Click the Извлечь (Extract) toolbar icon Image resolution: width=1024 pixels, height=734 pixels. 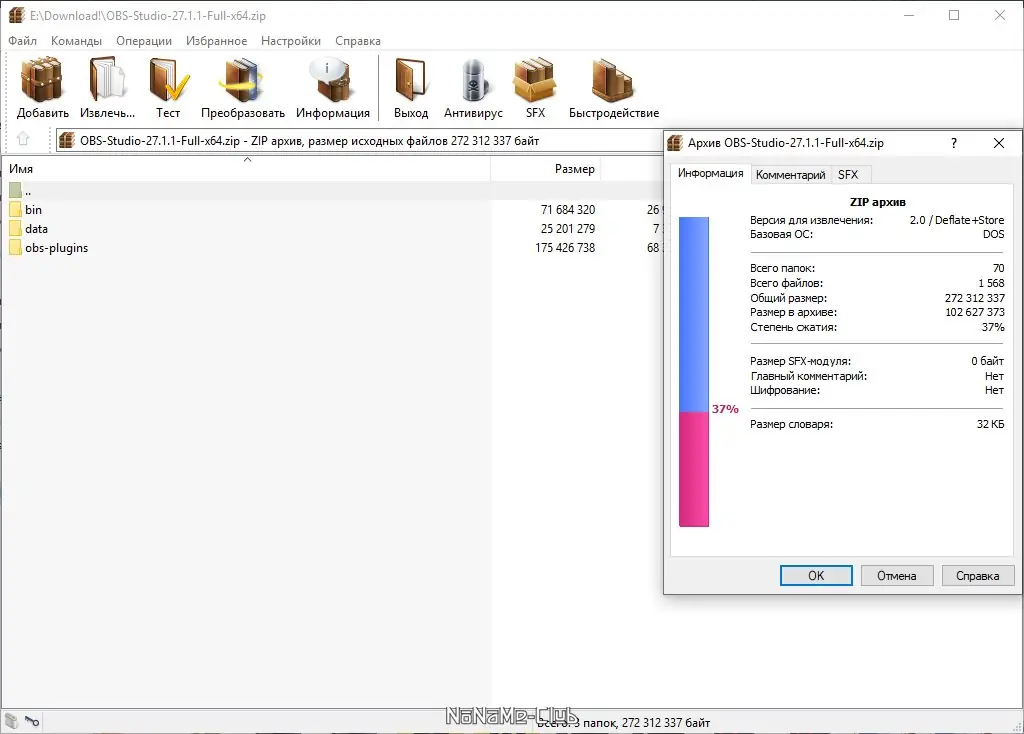coord(107,80)
